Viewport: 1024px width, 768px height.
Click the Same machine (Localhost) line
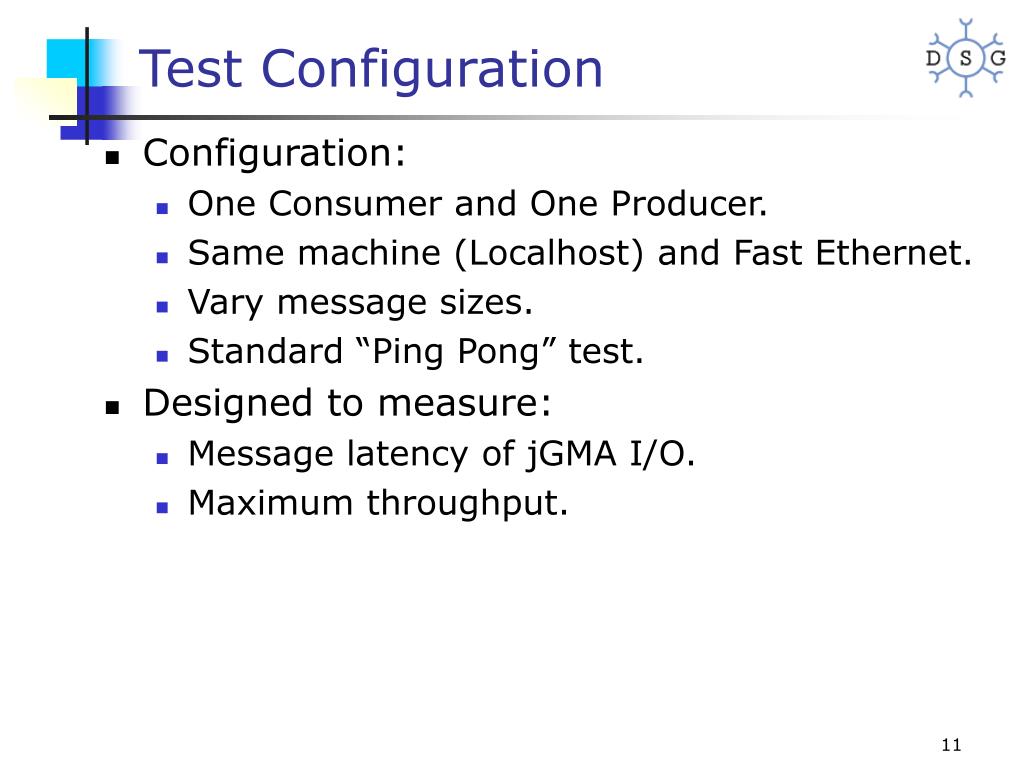[x=580, y=253]
